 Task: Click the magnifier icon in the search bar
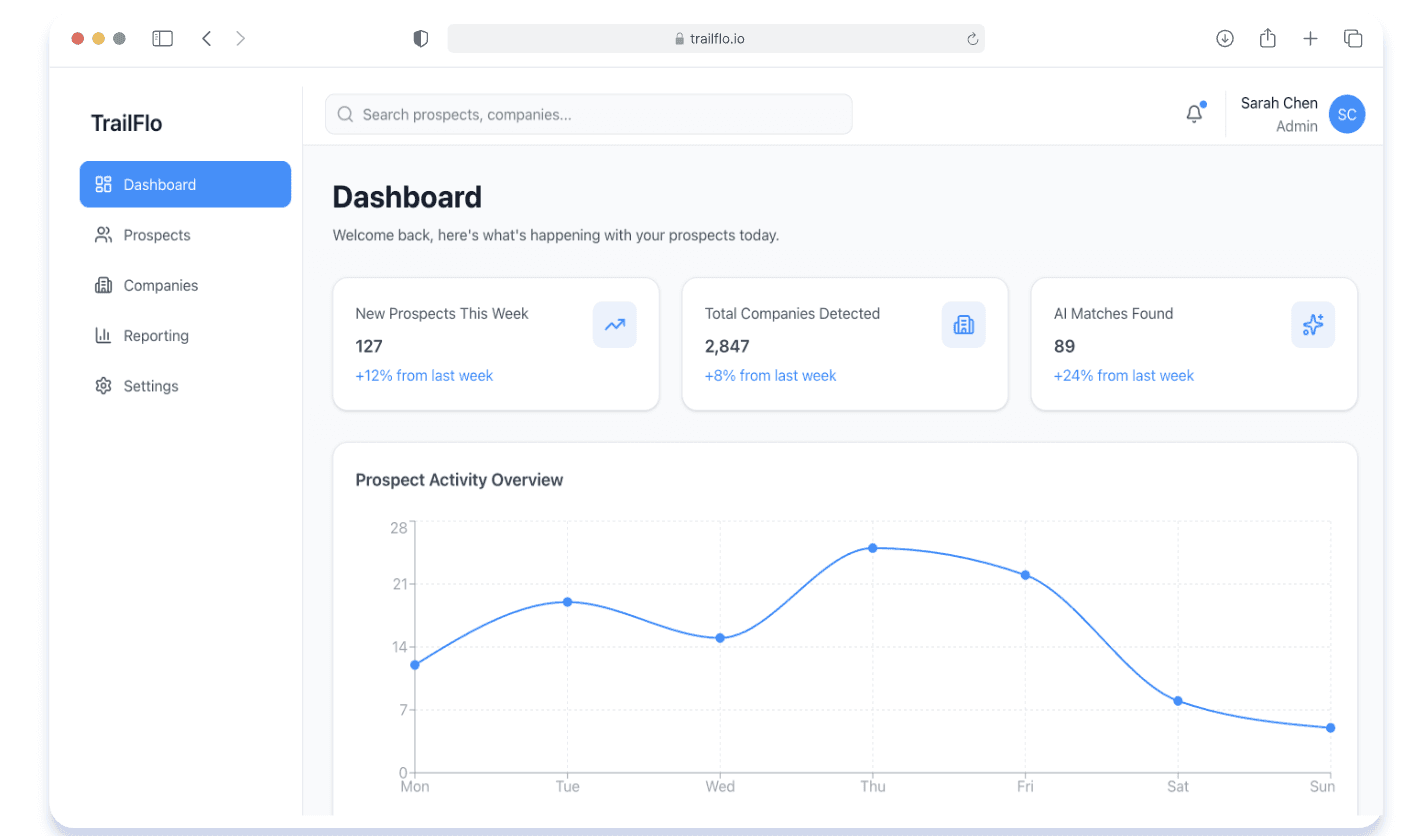(x=344, y=113)
